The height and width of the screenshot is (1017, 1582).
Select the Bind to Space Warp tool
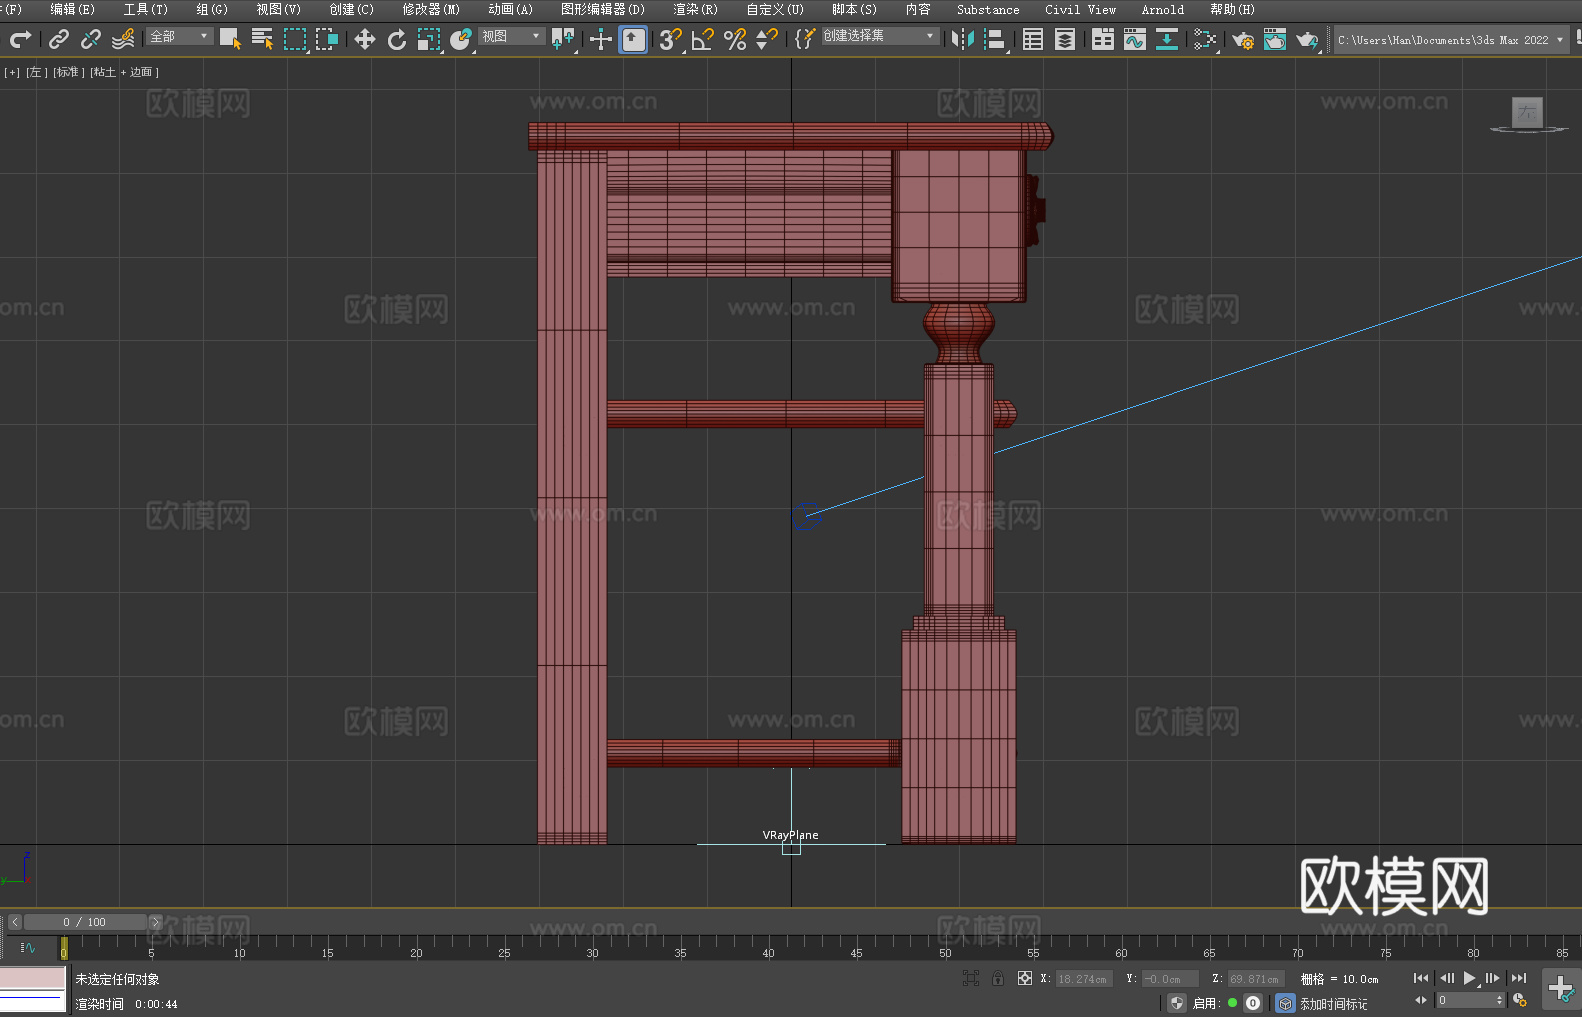coord(123,39)
